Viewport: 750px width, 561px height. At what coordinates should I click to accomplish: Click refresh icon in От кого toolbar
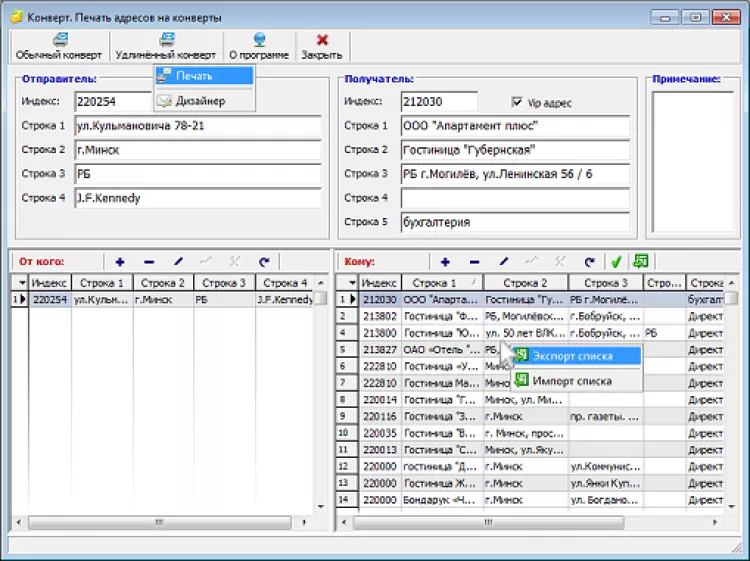pos(264,261)
